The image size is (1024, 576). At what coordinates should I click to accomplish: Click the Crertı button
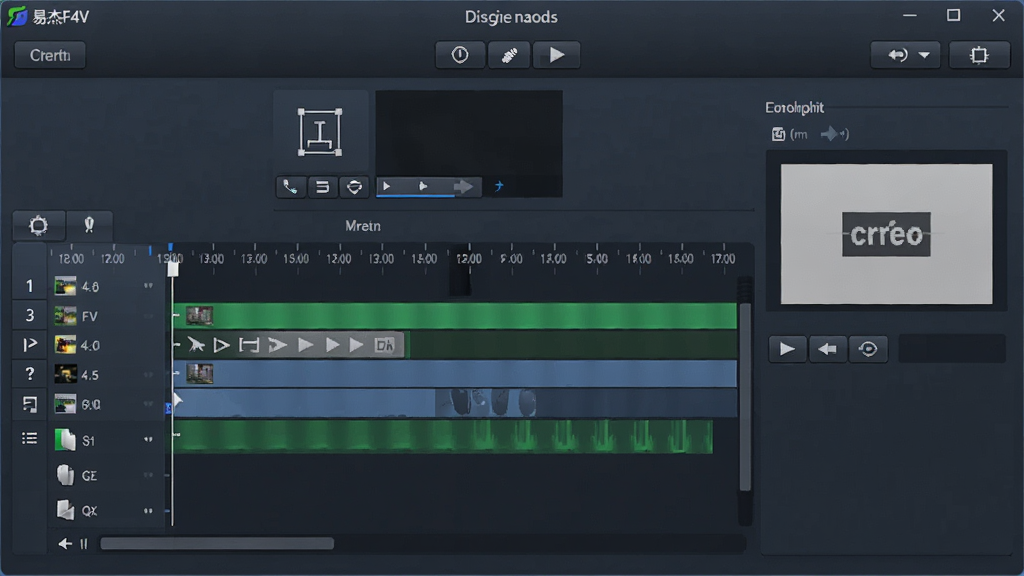50,56
